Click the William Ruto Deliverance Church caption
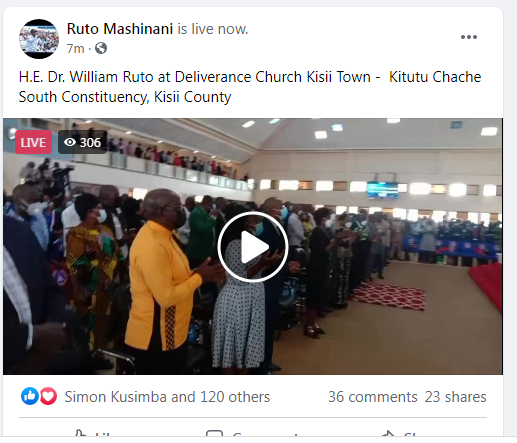 [x=250, y=87]
